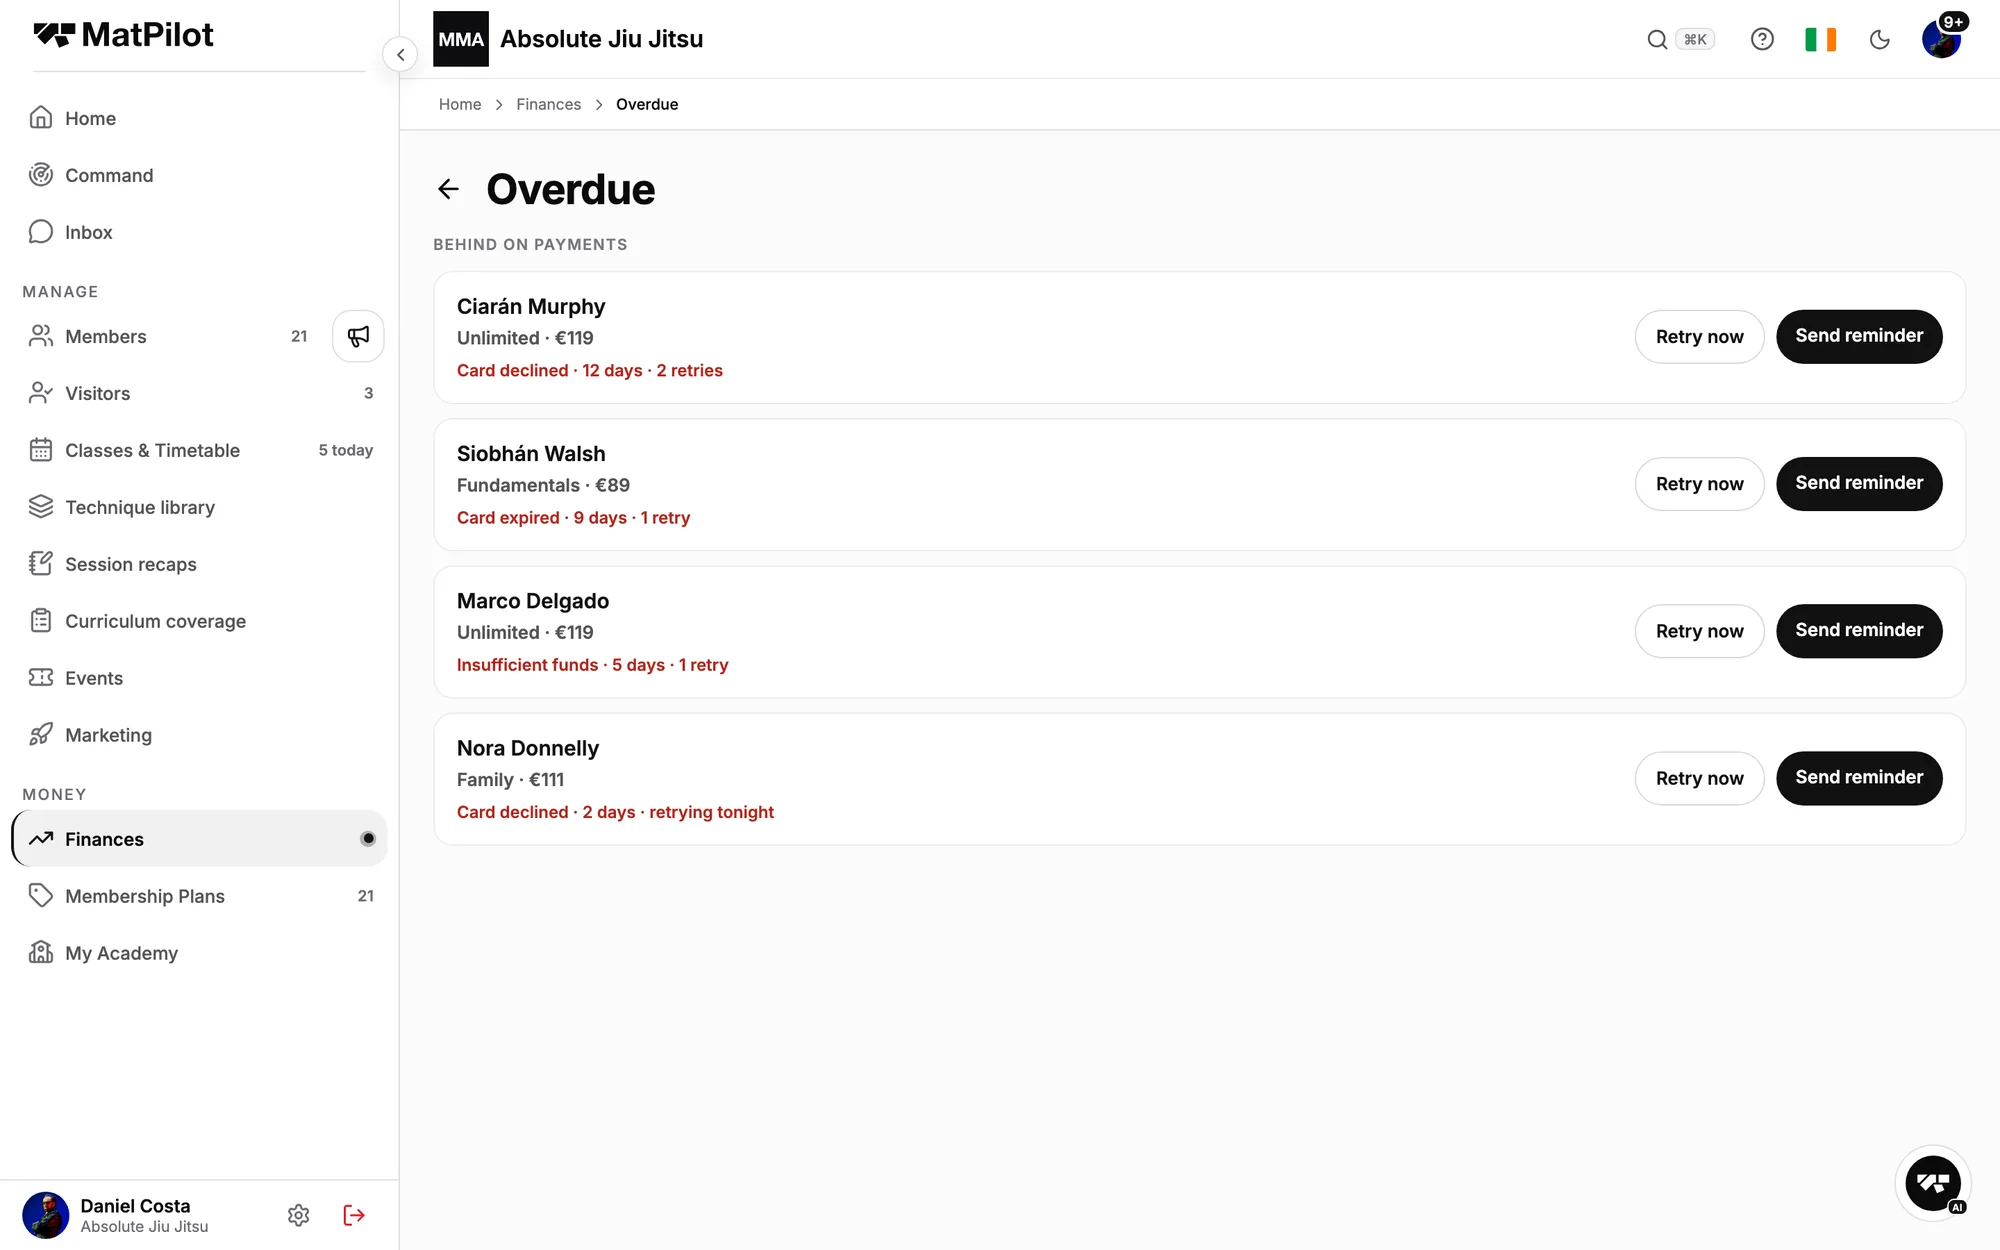This screenshot has height=1250, width=2000.
Task: Click the Session recaps notebook icon
Action: [41, 564]
